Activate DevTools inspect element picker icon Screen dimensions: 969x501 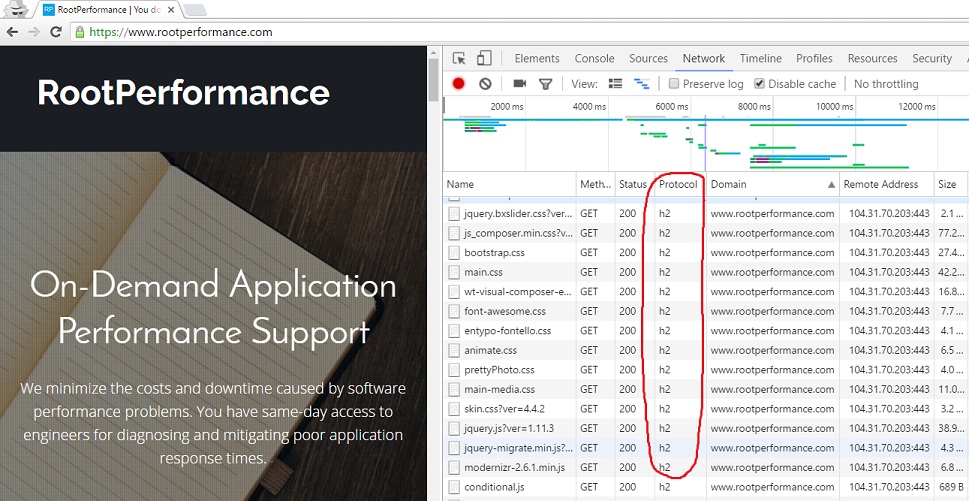pyautogui.click(x=459, y=59)
